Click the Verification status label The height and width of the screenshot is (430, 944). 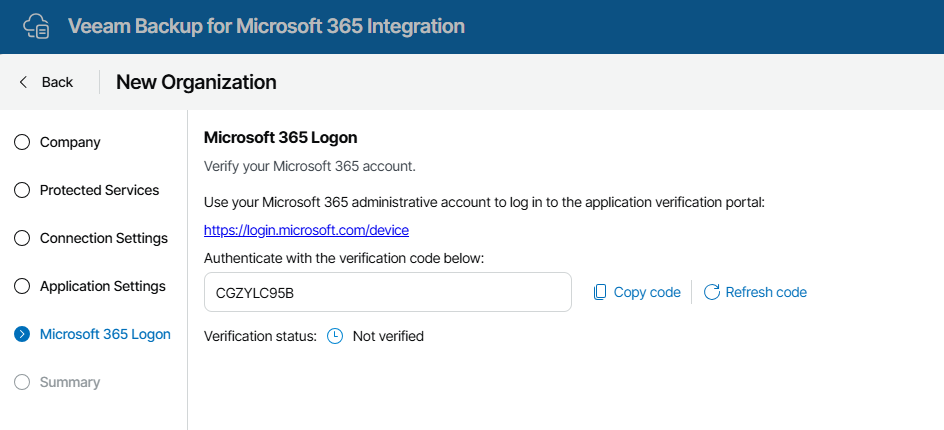260,336
